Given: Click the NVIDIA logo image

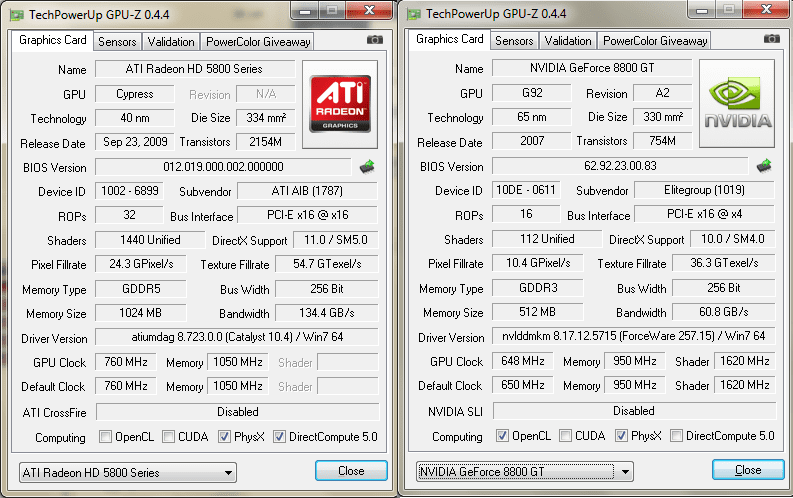Looking at the screenshot, I should tap(737, 103).
